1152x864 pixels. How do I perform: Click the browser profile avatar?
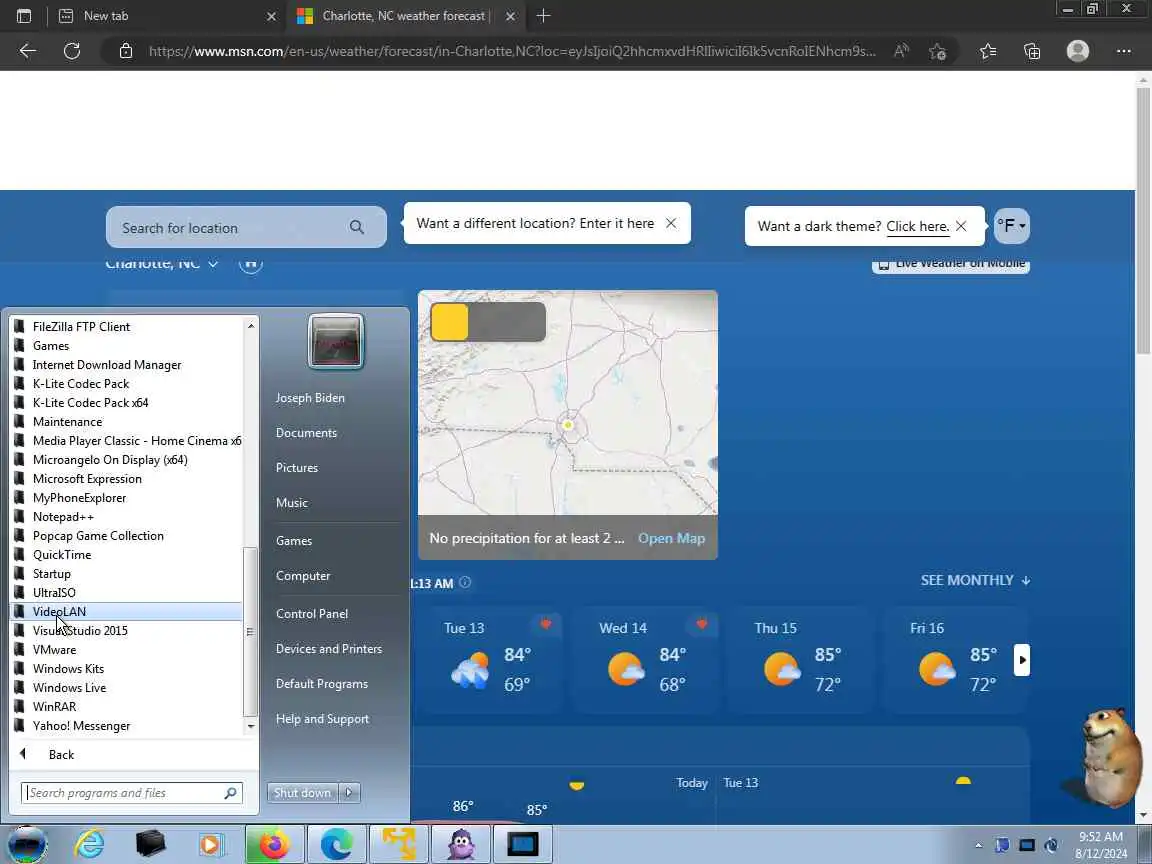click(1078, 51)
